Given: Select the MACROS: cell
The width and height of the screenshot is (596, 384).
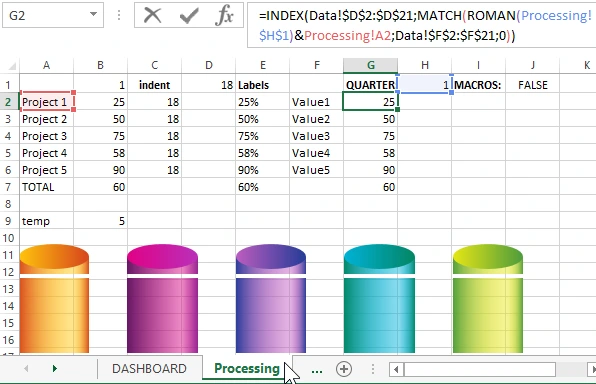Looking at the screenshot, I should [x=479, y=85].
